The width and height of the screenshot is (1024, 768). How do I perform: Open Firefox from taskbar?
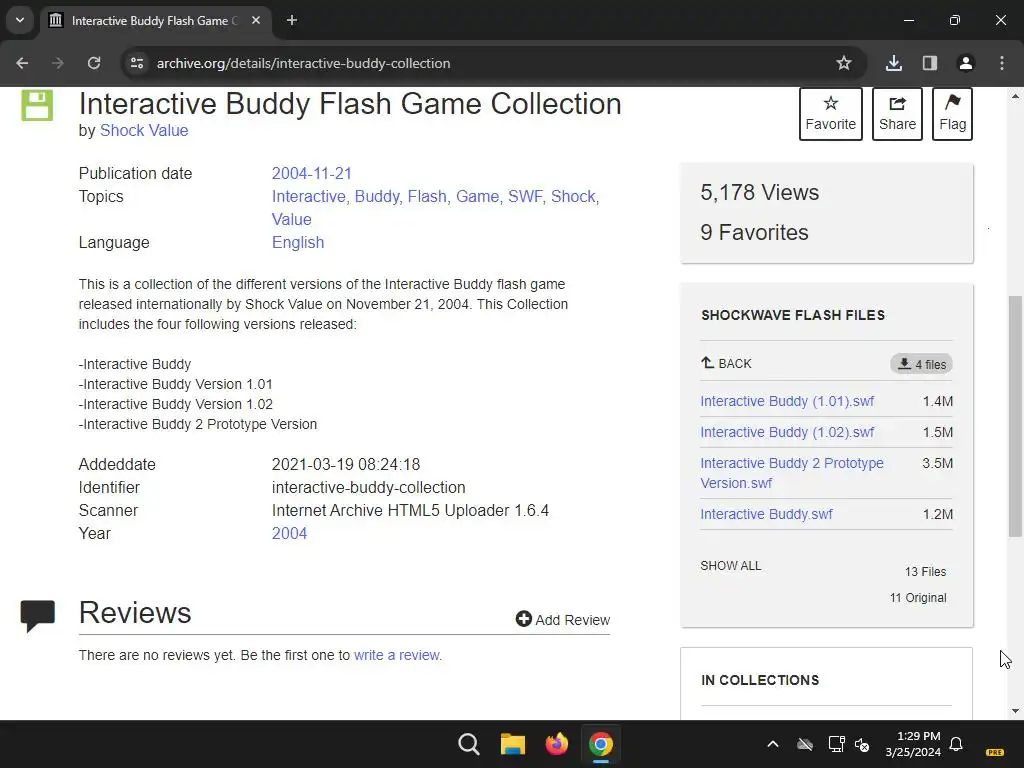[x=556, y=744]
